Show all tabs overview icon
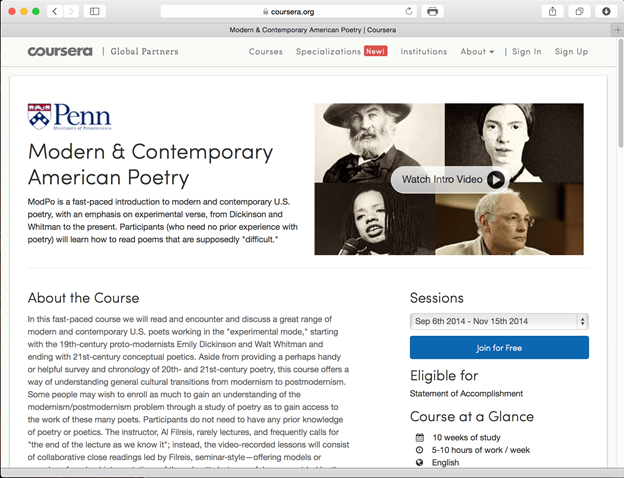This screenshot has width=624, height=478. pos(579,11)
